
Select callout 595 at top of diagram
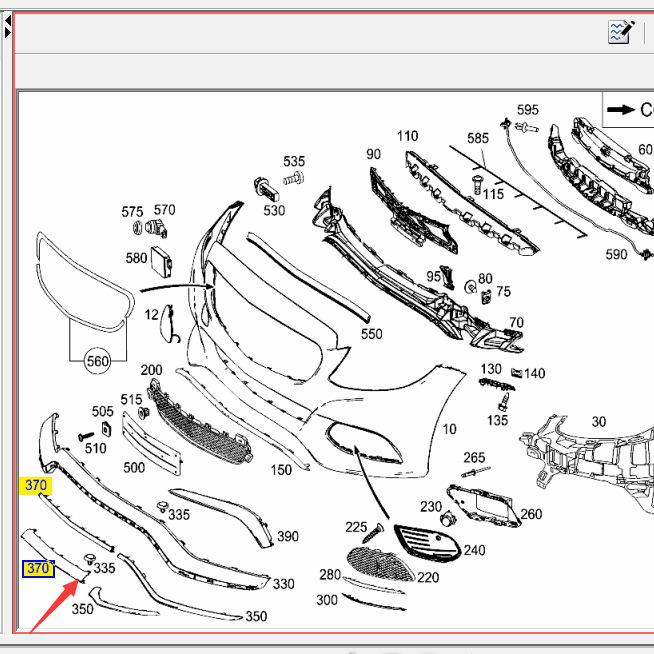(x=527, y=110)
